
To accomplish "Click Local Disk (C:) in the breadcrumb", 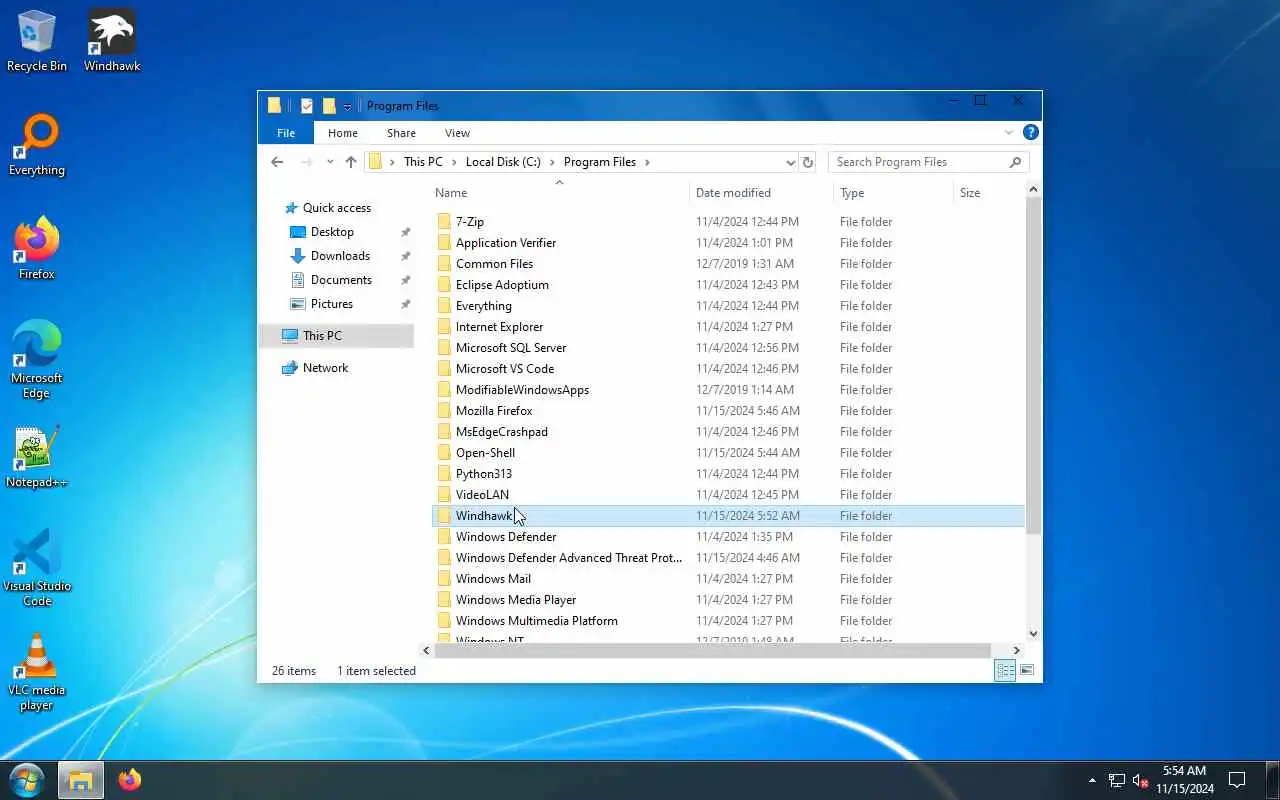I will pos(503,162).
